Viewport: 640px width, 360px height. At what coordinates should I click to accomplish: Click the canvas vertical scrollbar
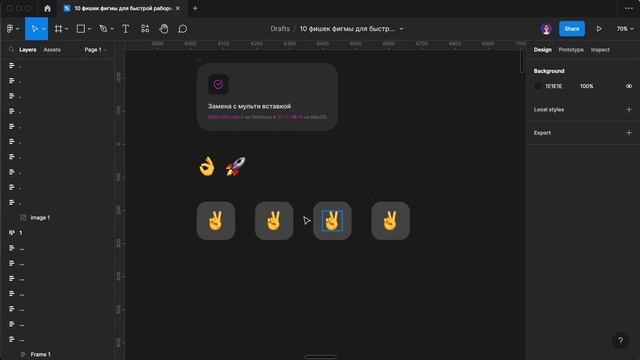[x=522, y=62]
